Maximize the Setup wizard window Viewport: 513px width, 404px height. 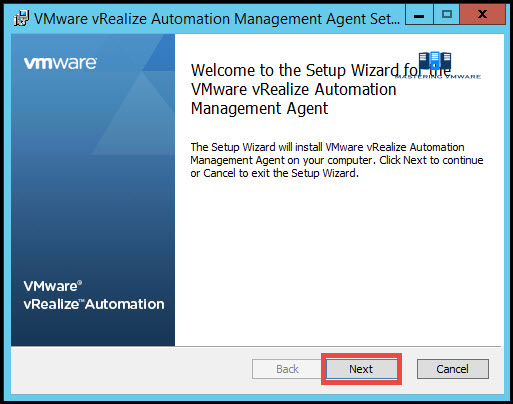(446, 15)
